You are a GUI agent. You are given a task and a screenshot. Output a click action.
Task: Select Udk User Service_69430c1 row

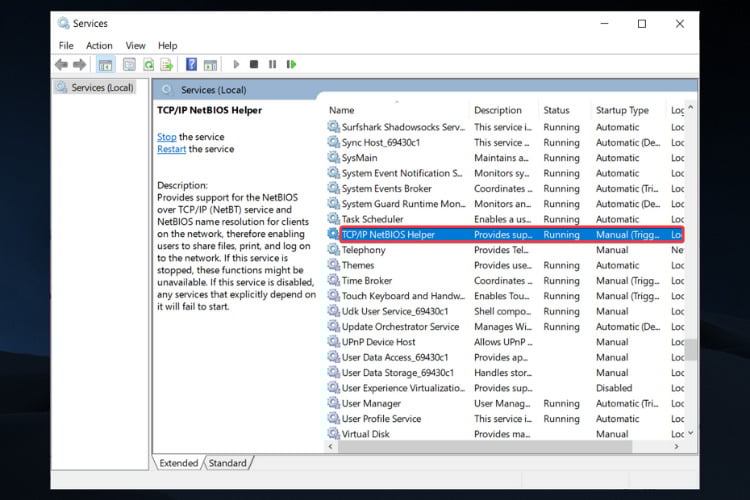(x=506, y=311)
